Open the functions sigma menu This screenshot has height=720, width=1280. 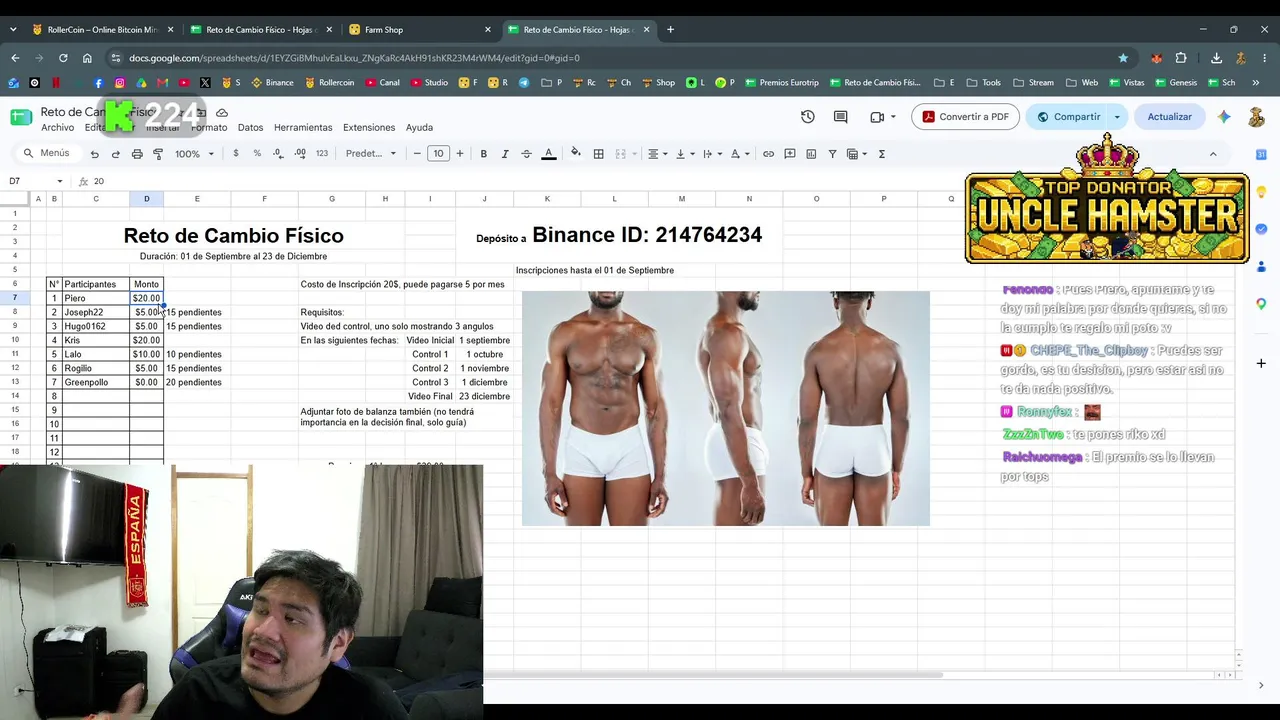point(882,154)
